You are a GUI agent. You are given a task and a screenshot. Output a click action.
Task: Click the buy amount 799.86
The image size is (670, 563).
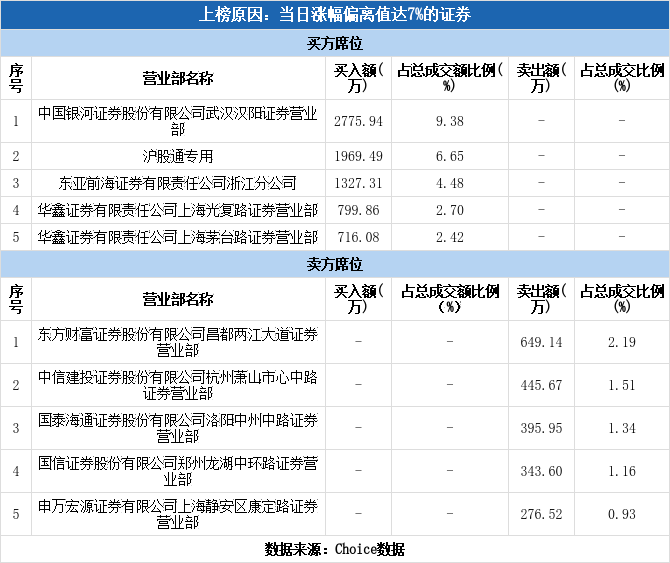point(358,210)
